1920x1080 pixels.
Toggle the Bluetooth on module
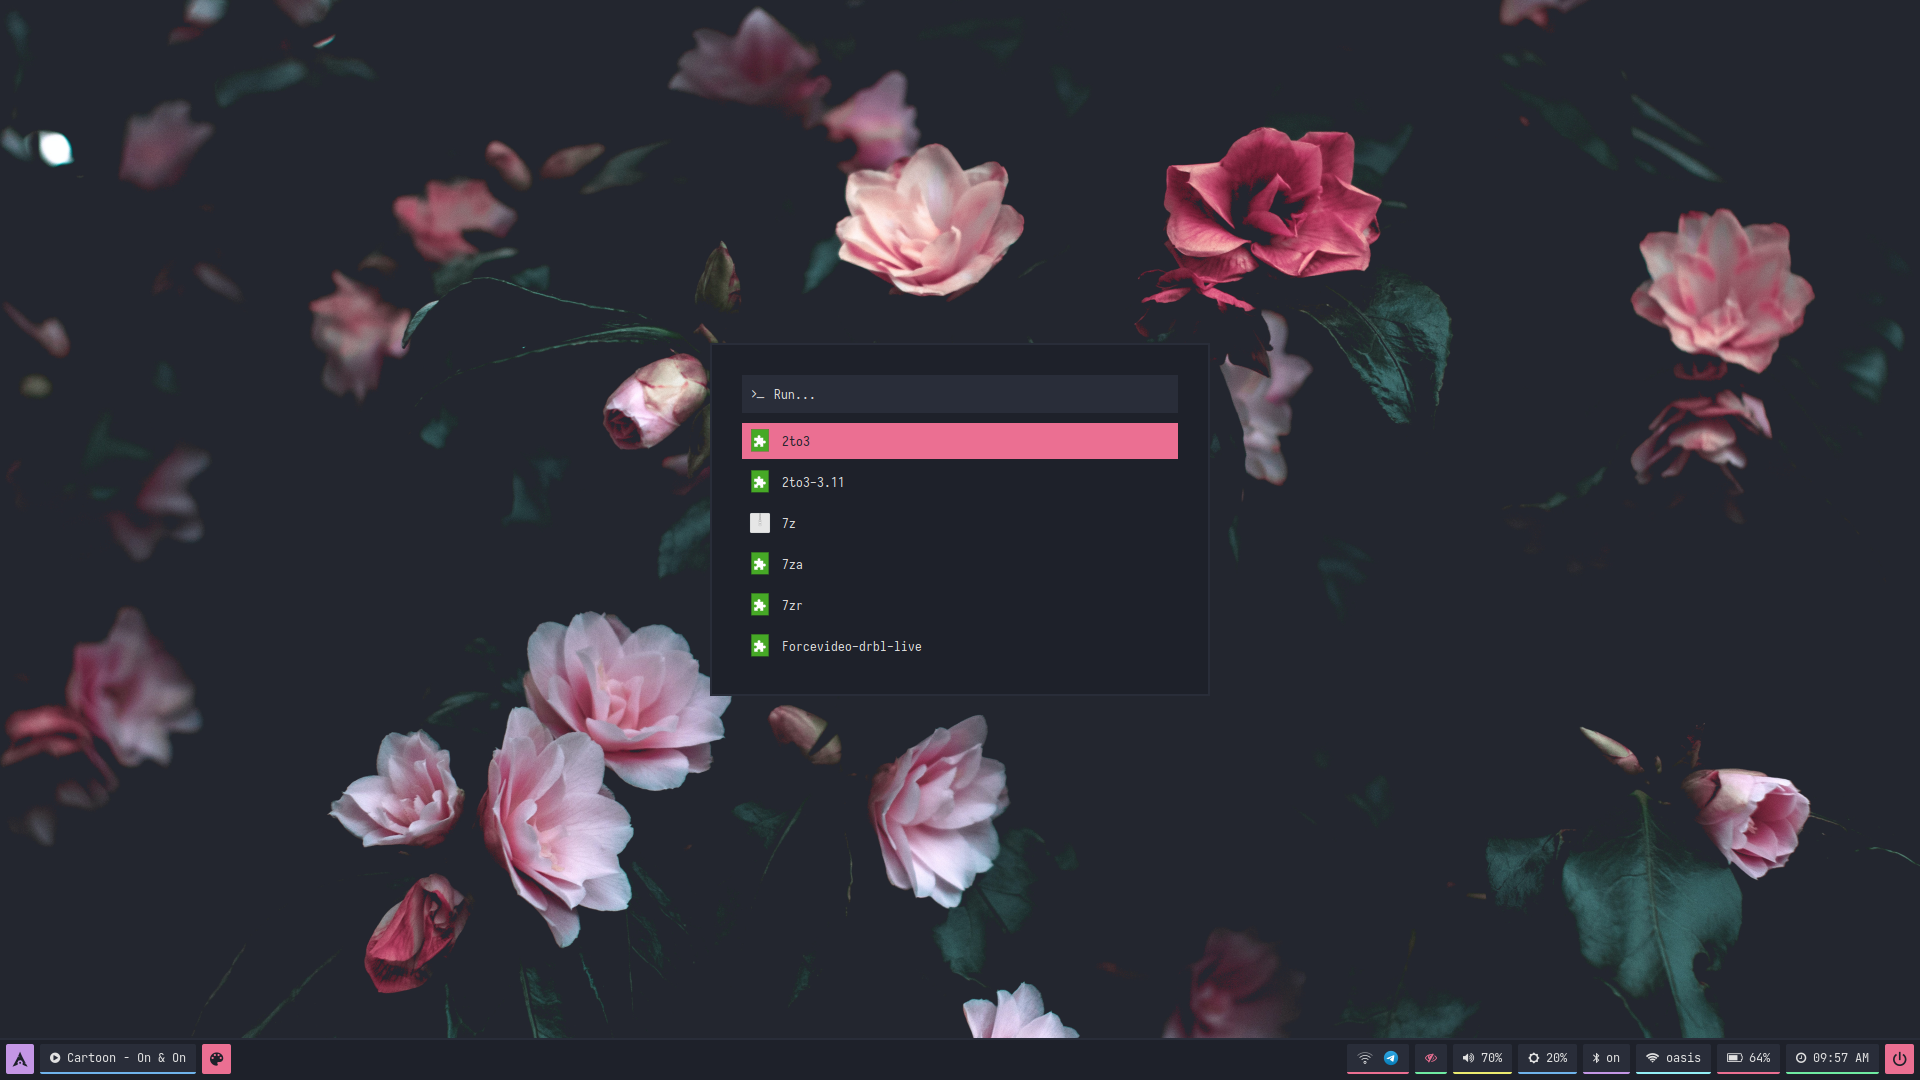tap(1606, 1058)
